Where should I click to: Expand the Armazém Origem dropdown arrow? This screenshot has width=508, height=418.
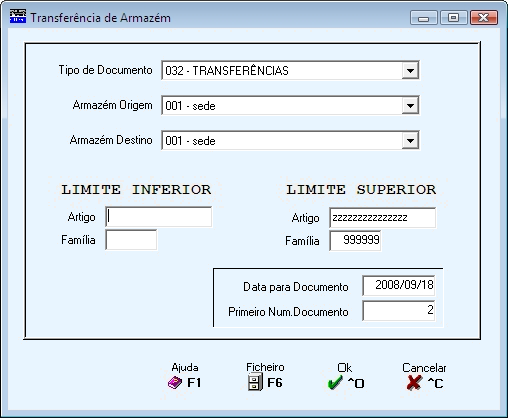tap(410, 106)
